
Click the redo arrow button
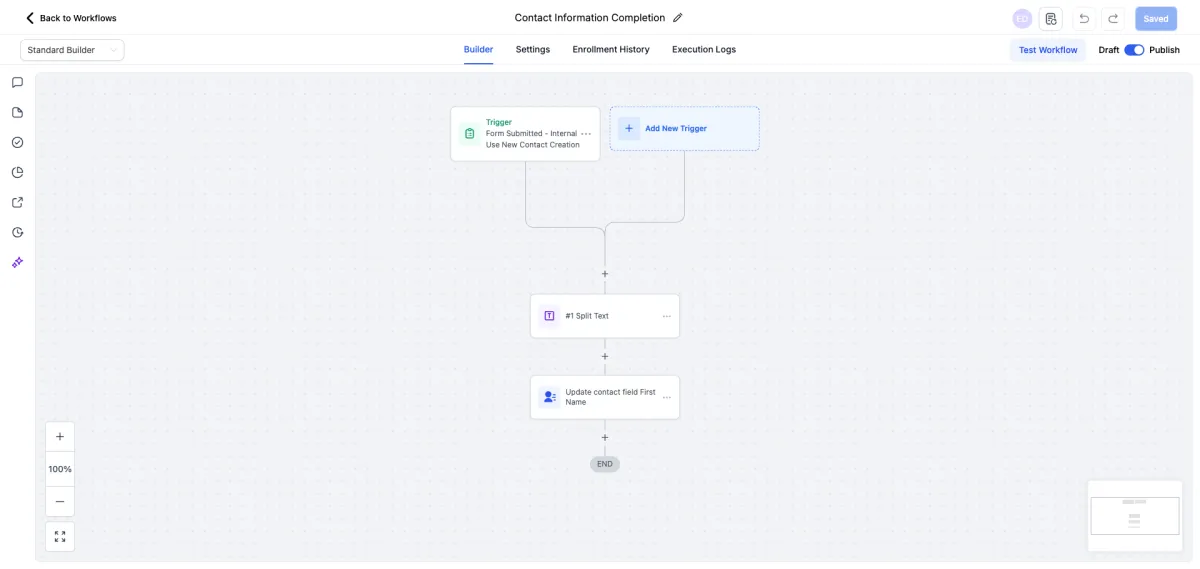click(x=1112, y=19)
